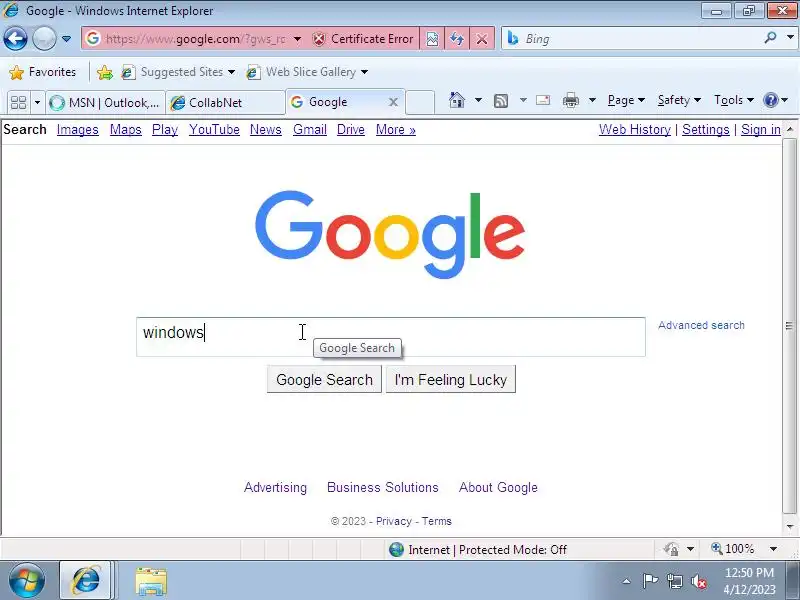The width and height of the screenshot is (800, 600).
Task: Close the Google tab
Action: (393, 102)
